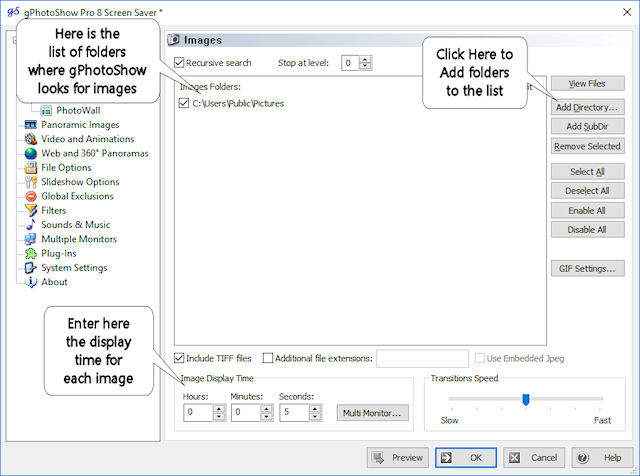Click Add Directory... button
This screenshot has height=476, width=640.
(587, 107)
